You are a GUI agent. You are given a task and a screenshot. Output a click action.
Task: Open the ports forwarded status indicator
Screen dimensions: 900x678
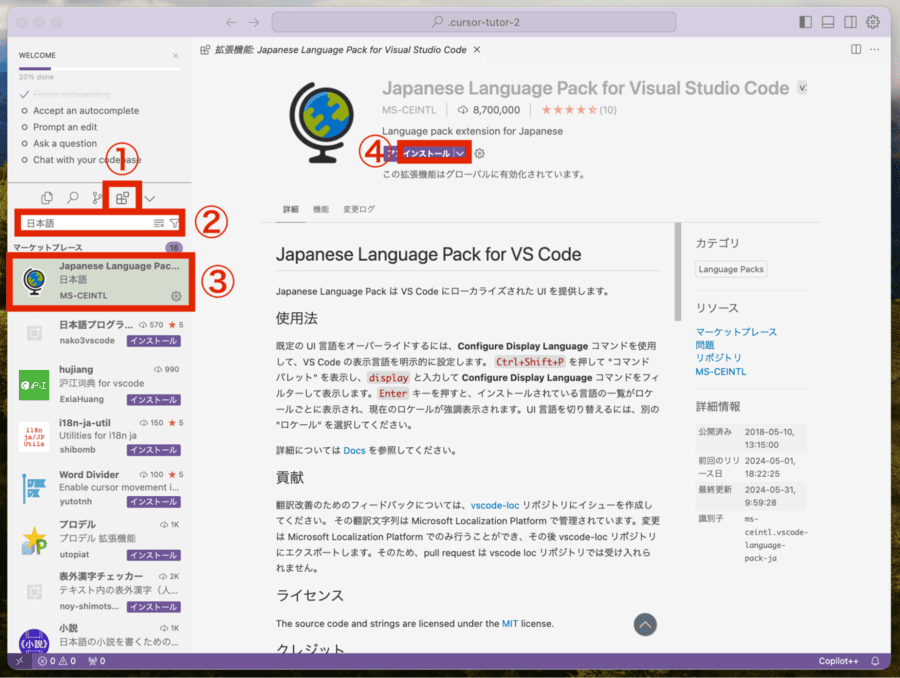[x=96, y=661]
